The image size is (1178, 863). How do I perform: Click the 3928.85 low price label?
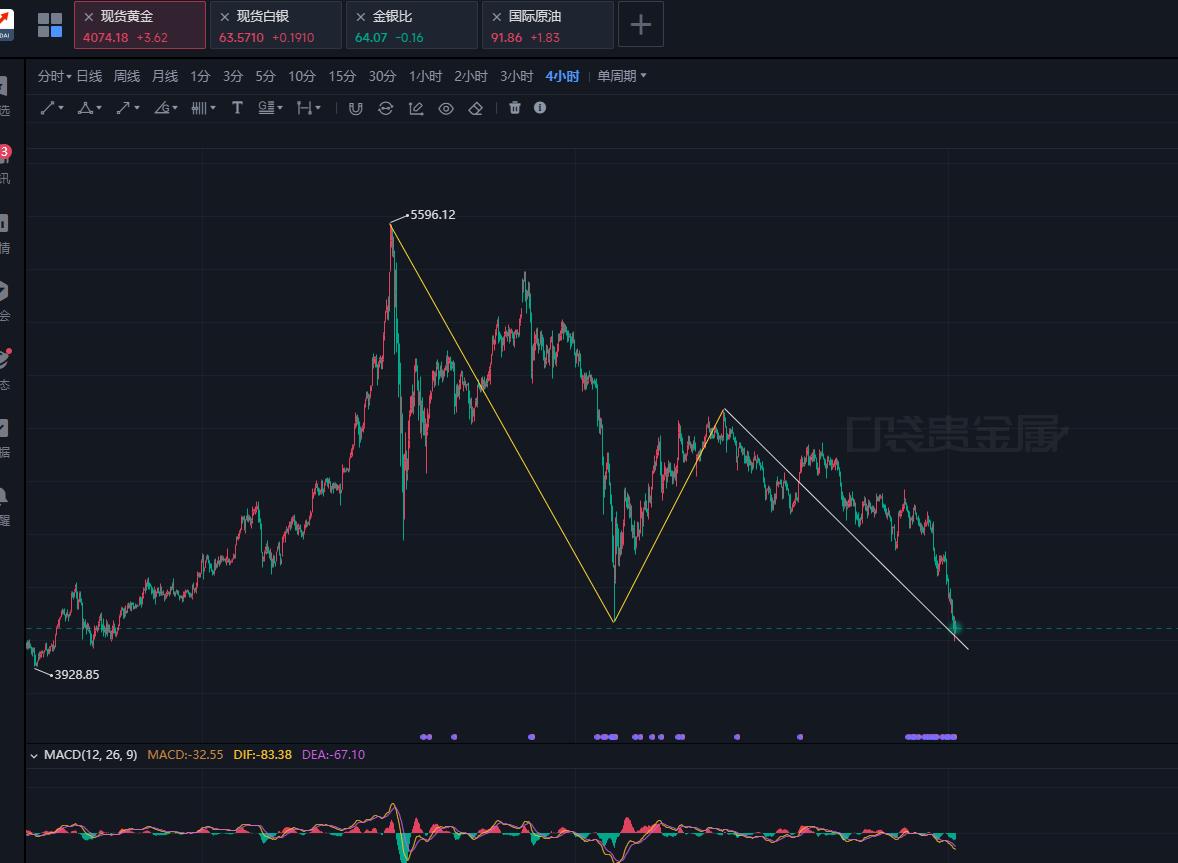(x=77, y=674)
